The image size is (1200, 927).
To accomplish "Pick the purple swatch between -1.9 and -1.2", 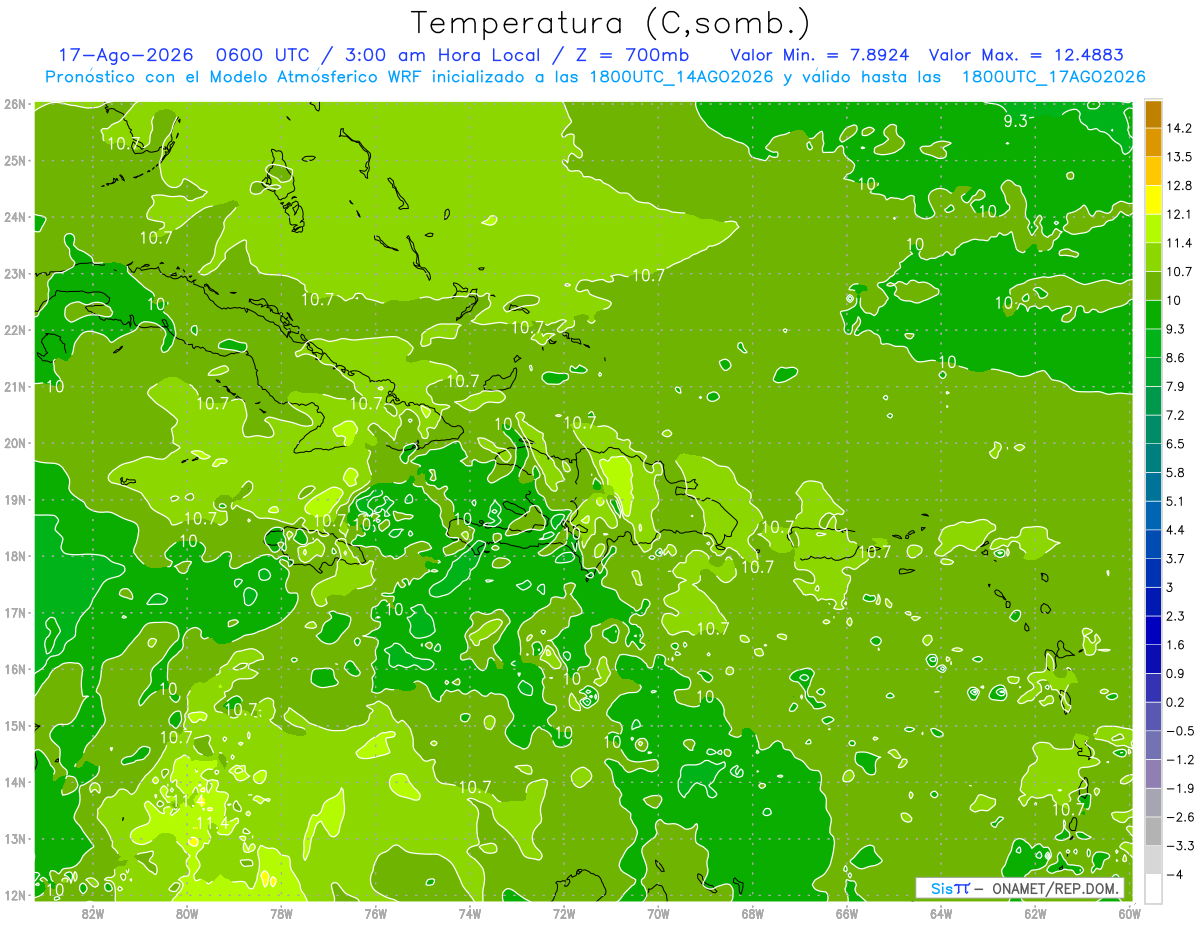I will coord(1153,773).
